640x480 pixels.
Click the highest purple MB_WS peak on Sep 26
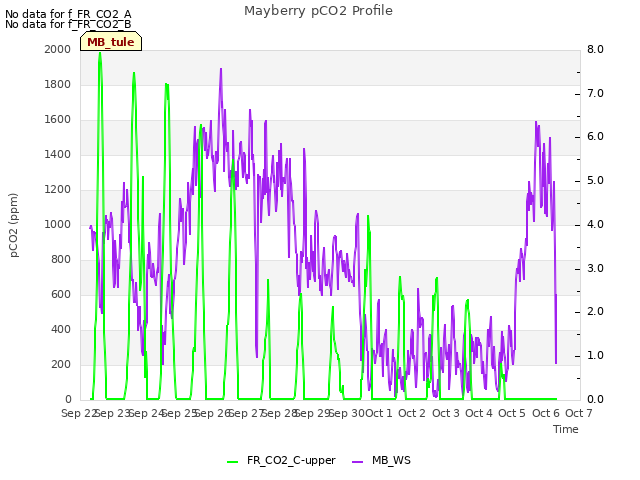pyautogui.click(x=221, y=69)
